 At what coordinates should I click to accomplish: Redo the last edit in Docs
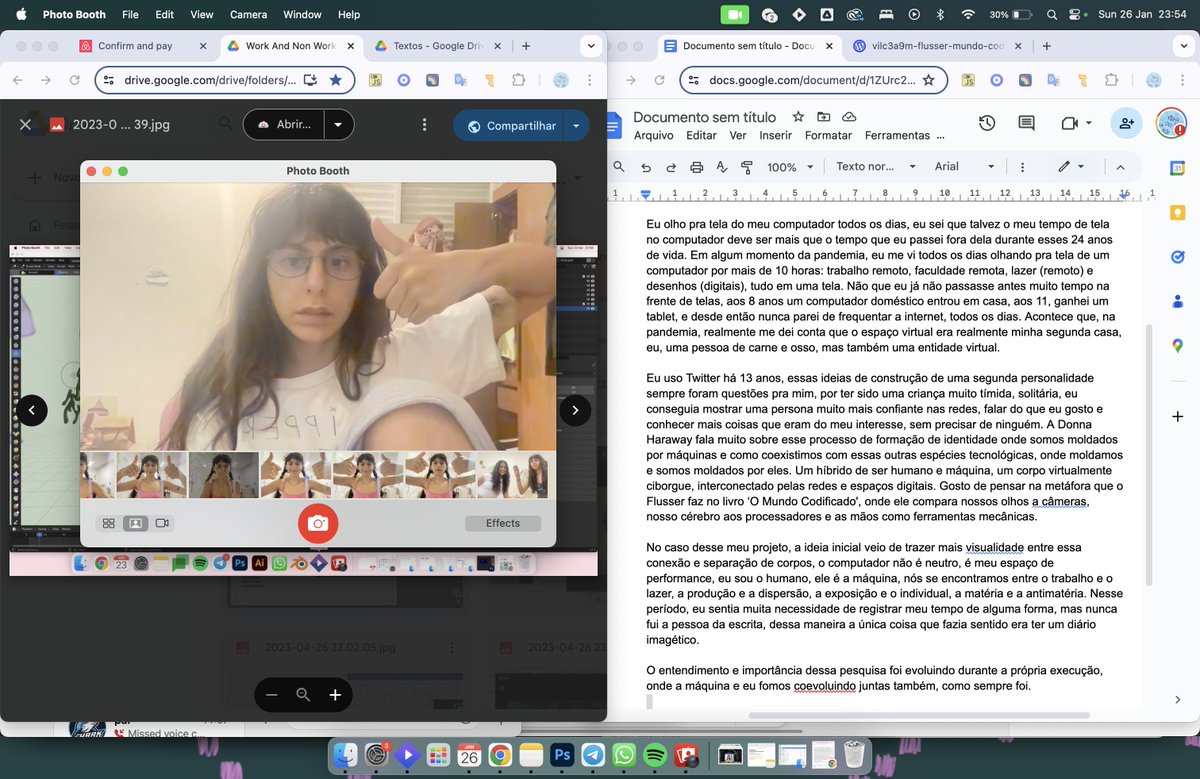pos(671,167)
